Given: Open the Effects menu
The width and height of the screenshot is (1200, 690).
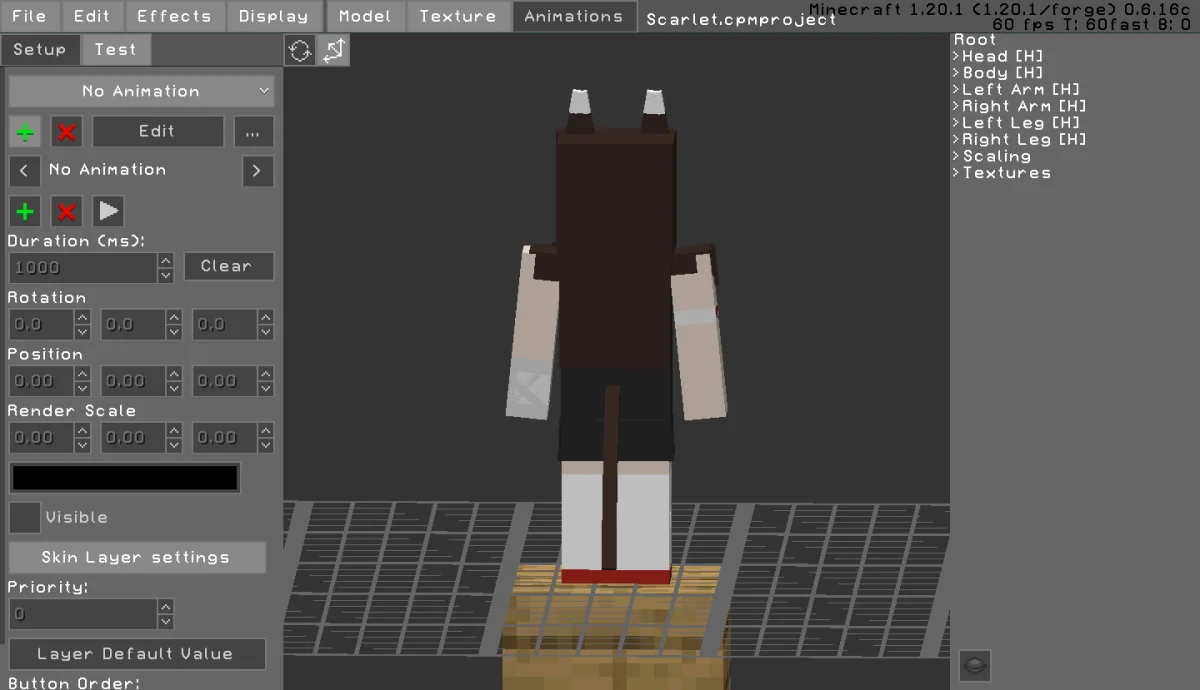Looking at the screenshot, I should click(174, 16).
